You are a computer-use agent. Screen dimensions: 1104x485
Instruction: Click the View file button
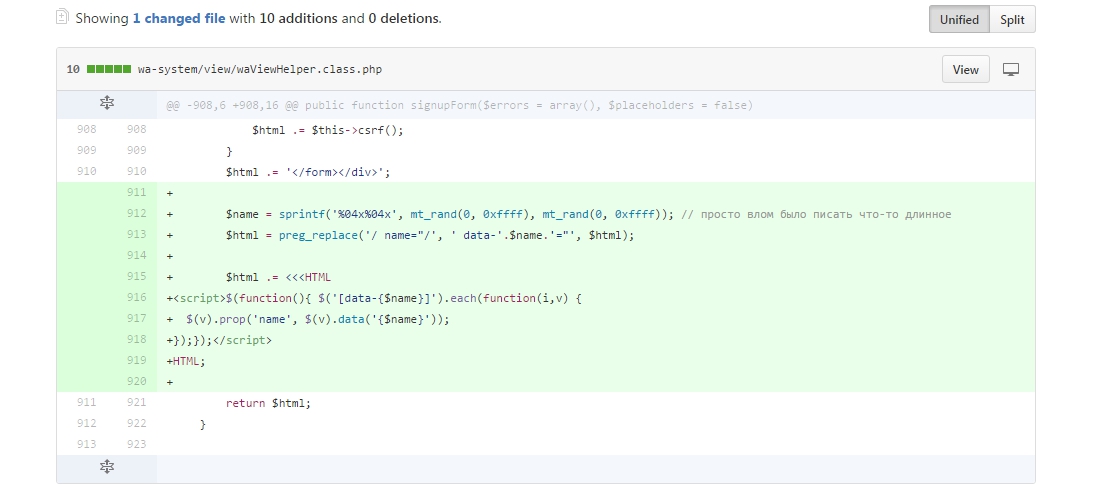965,69
